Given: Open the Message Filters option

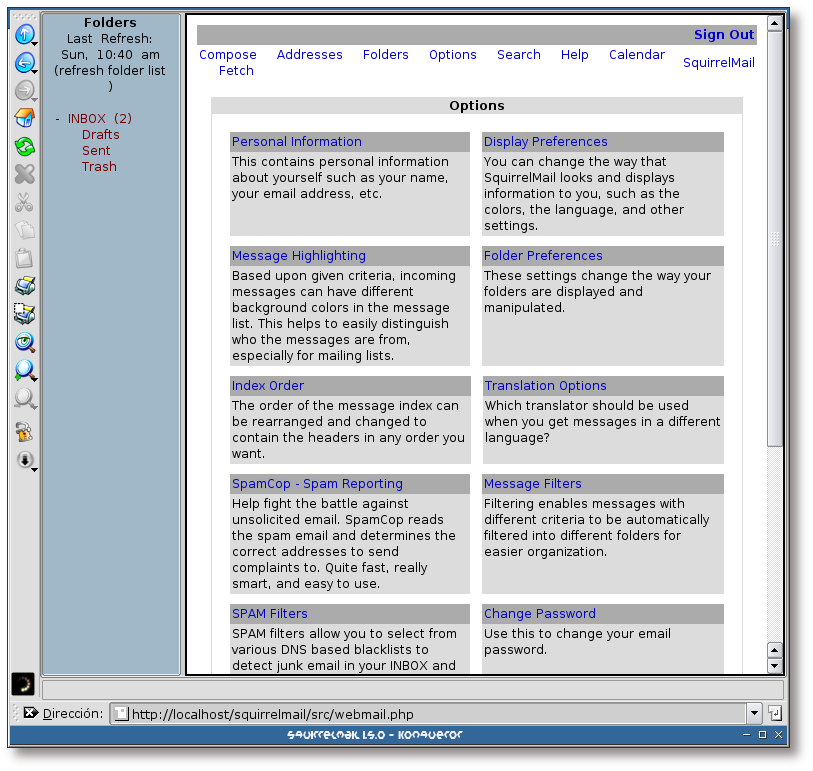Looking at the screenshot, I should pos(532,484).
